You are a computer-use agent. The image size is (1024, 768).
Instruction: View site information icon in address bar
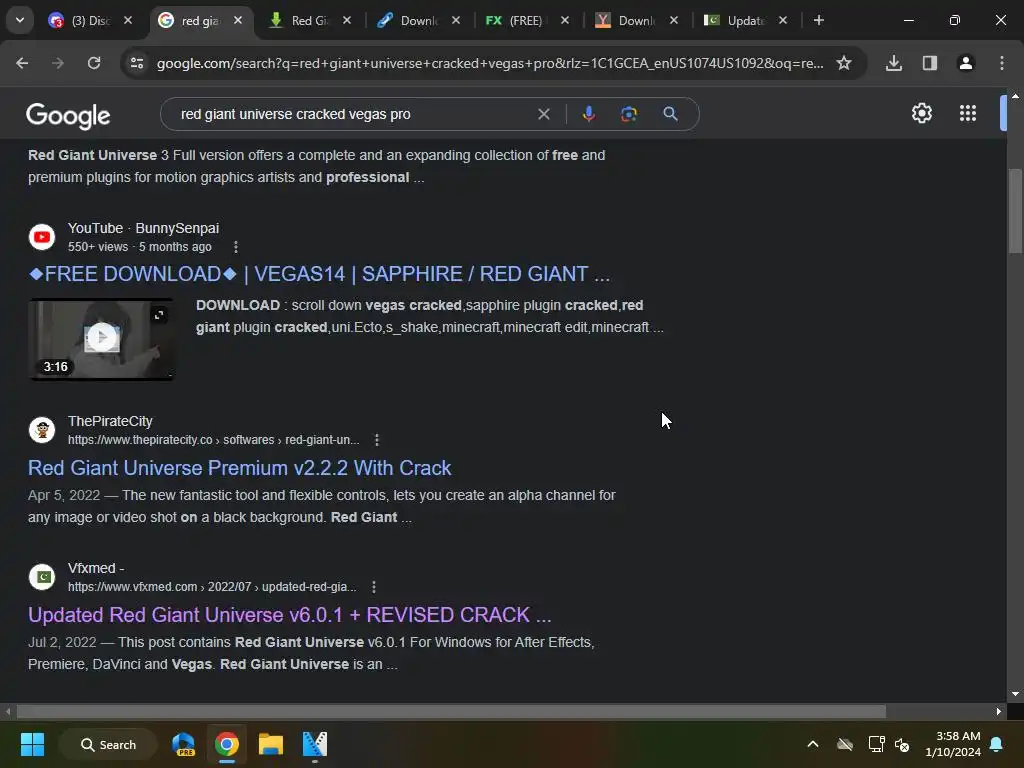click(137, 63)
